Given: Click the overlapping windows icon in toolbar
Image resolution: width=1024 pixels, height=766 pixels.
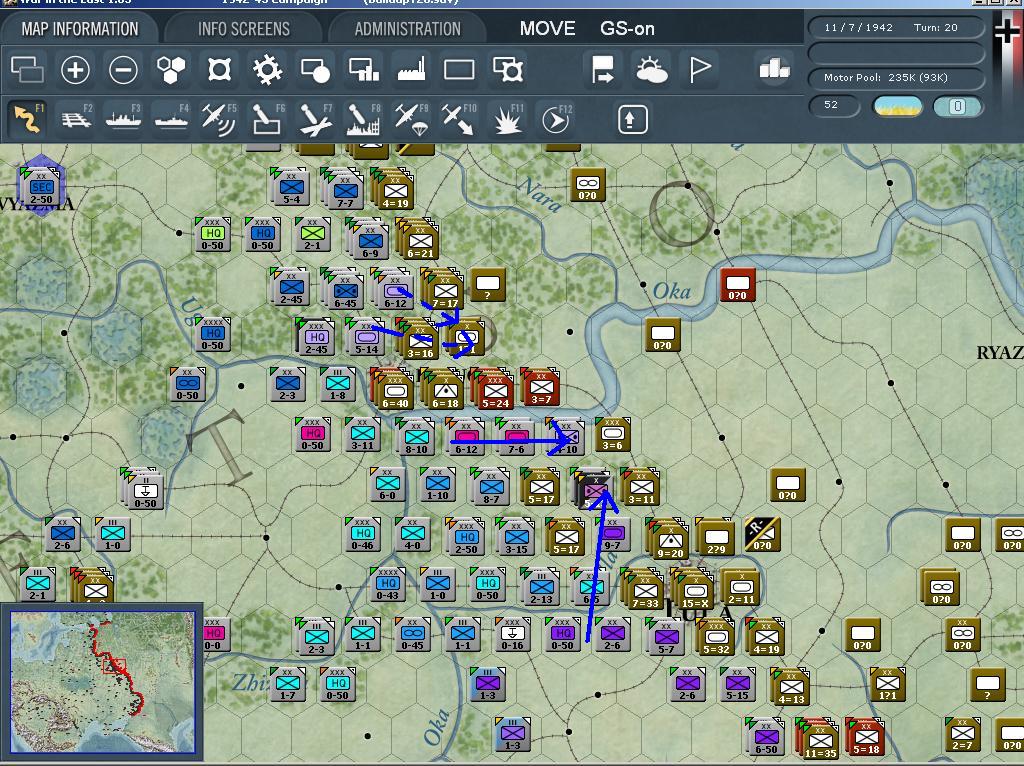Looking at the screenshot, I should tap(27, 69).
